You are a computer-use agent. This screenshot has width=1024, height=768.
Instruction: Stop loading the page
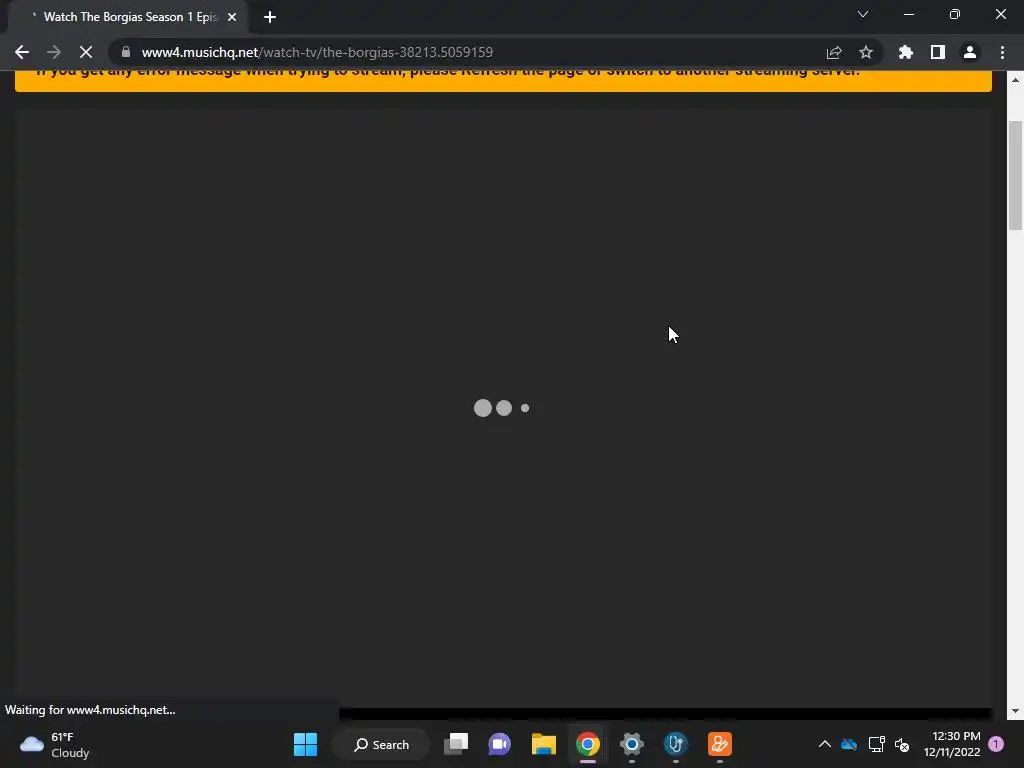tap(86, 52)
